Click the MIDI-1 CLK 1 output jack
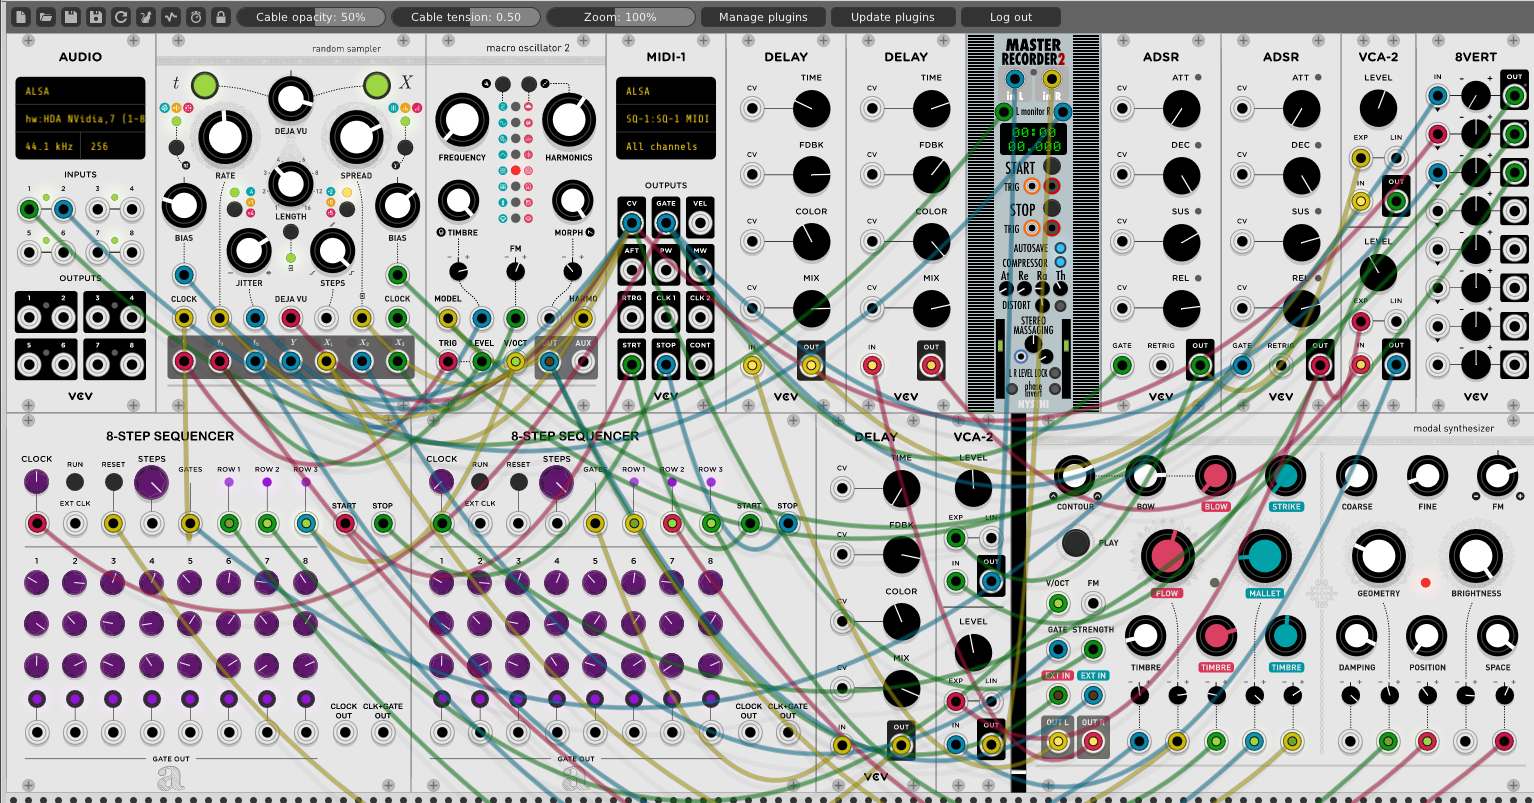Screen dimensions: 1534x803 tap(666, 317)
